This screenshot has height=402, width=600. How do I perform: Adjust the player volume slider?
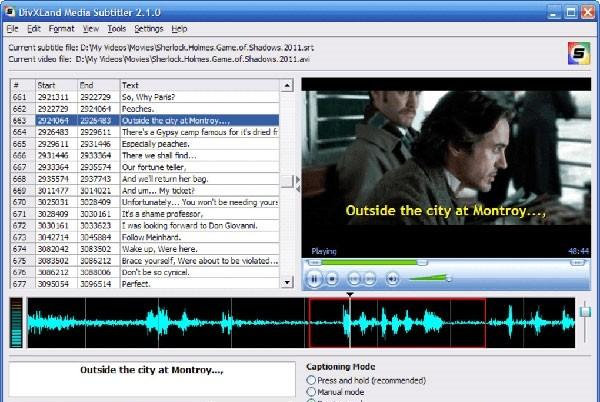(448, 277)
